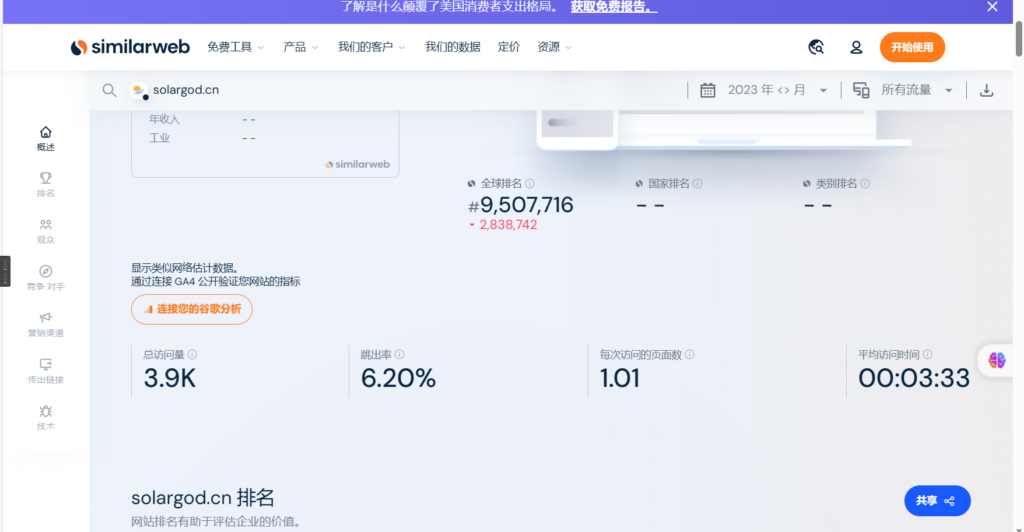Open the 2023 年 date range dropdown
Image resolution: width=1024 pixels, height=532 pixels.
777,90
